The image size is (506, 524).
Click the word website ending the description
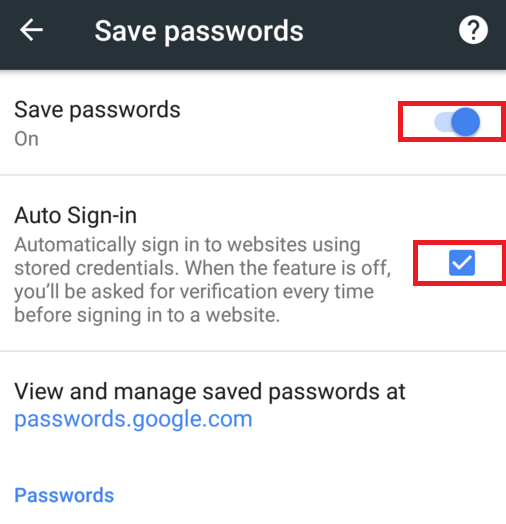242,315
